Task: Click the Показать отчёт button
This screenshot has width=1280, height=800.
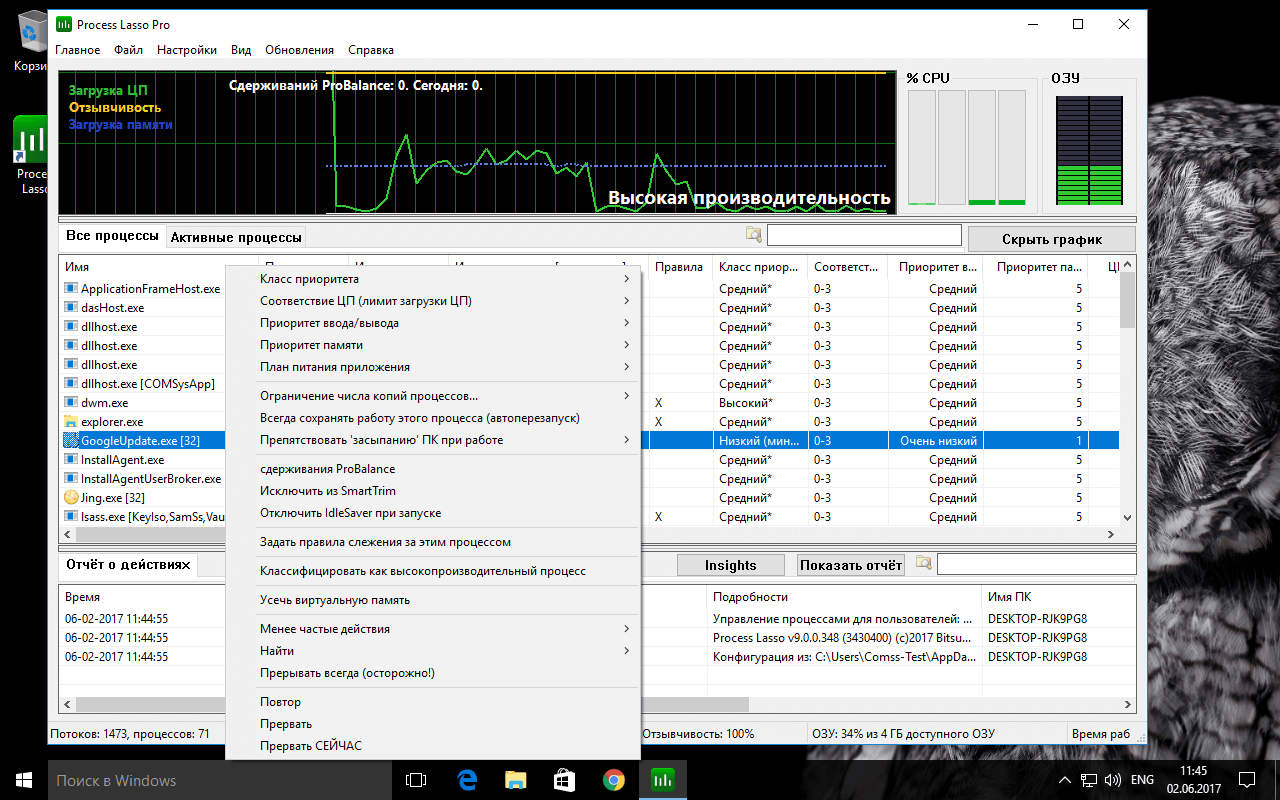Action: 851,565
